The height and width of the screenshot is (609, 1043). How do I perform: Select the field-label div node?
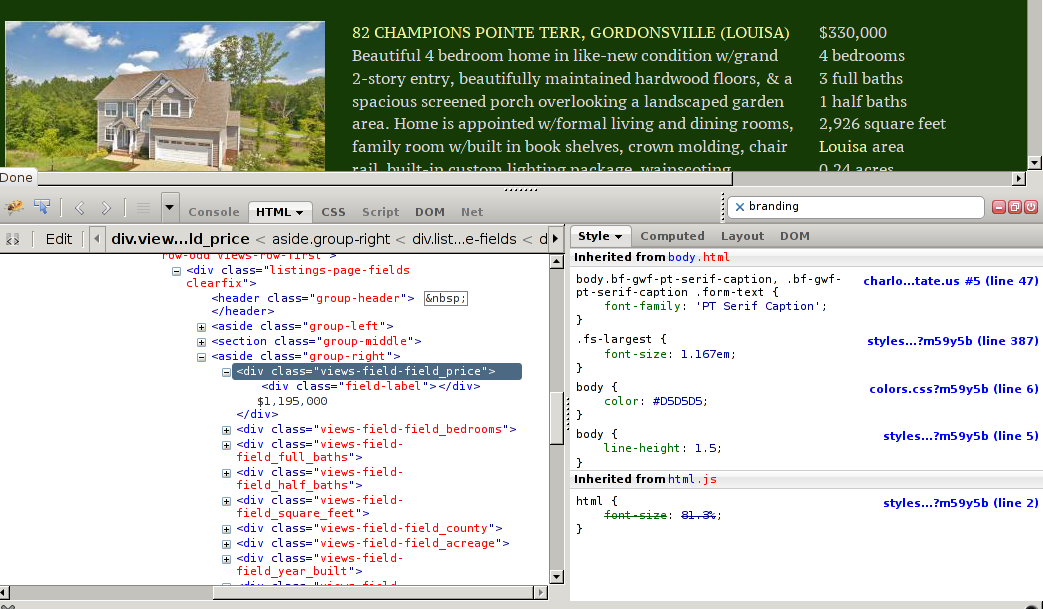point(371,386)
